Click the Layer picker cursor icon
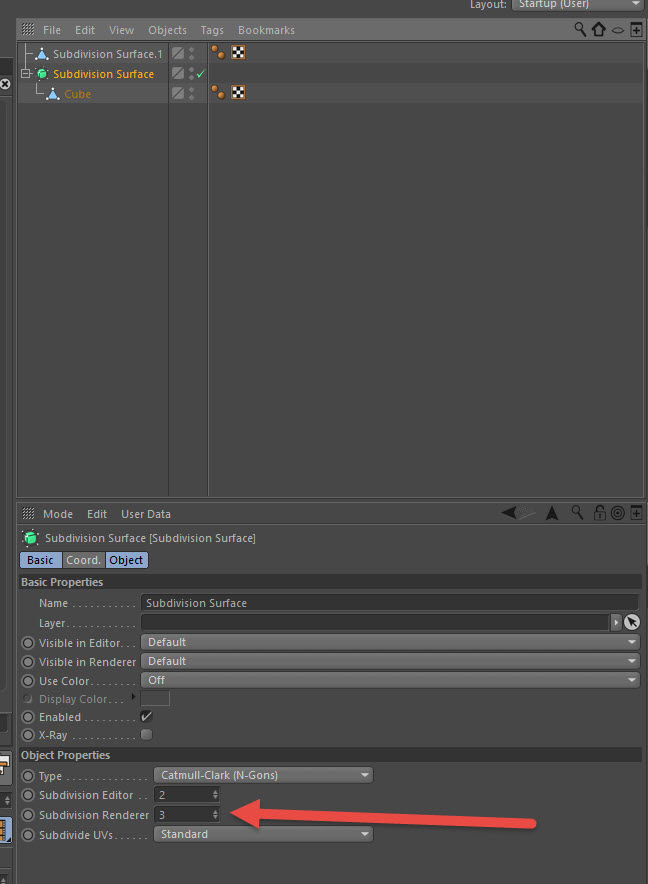 tap(632, 622)
